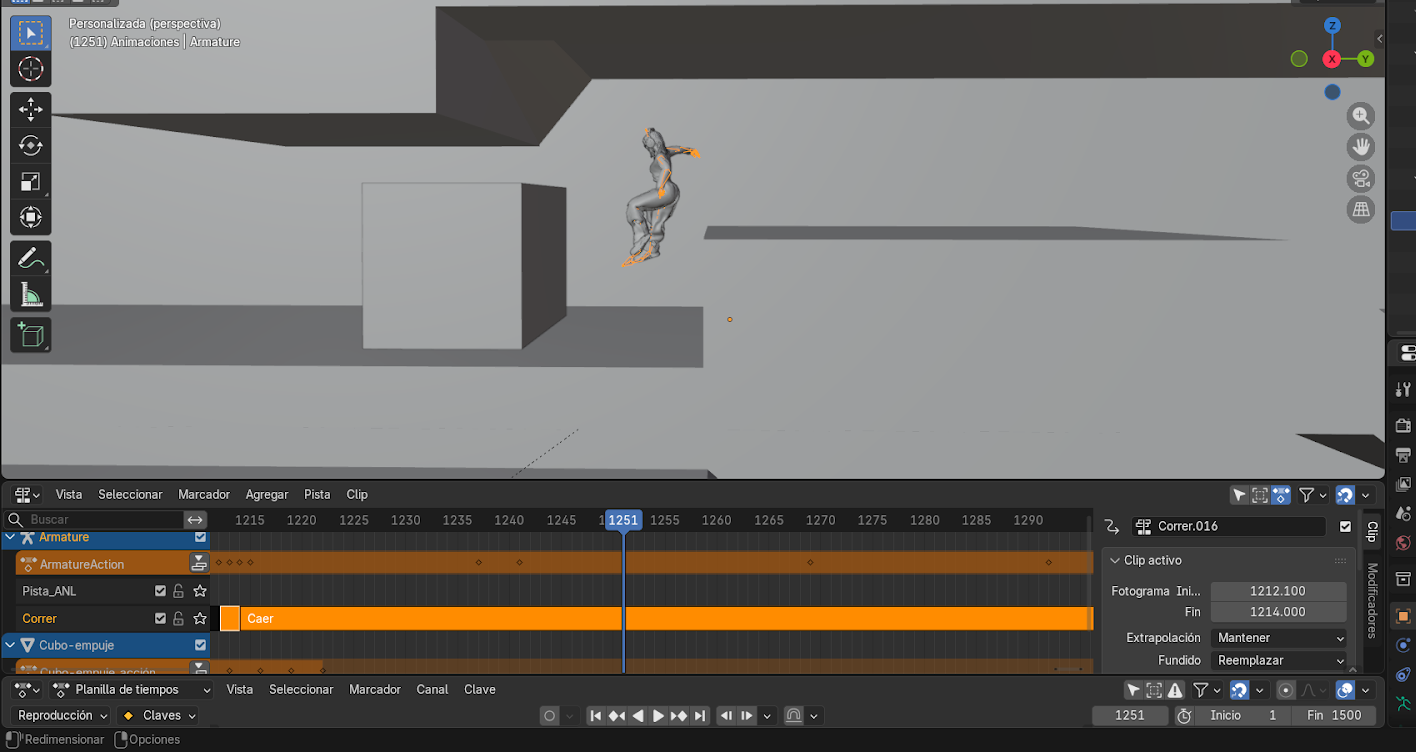The image size is (1416, 752).
Task: Click the red X axis gizmo
Action: coord(1331,59)
